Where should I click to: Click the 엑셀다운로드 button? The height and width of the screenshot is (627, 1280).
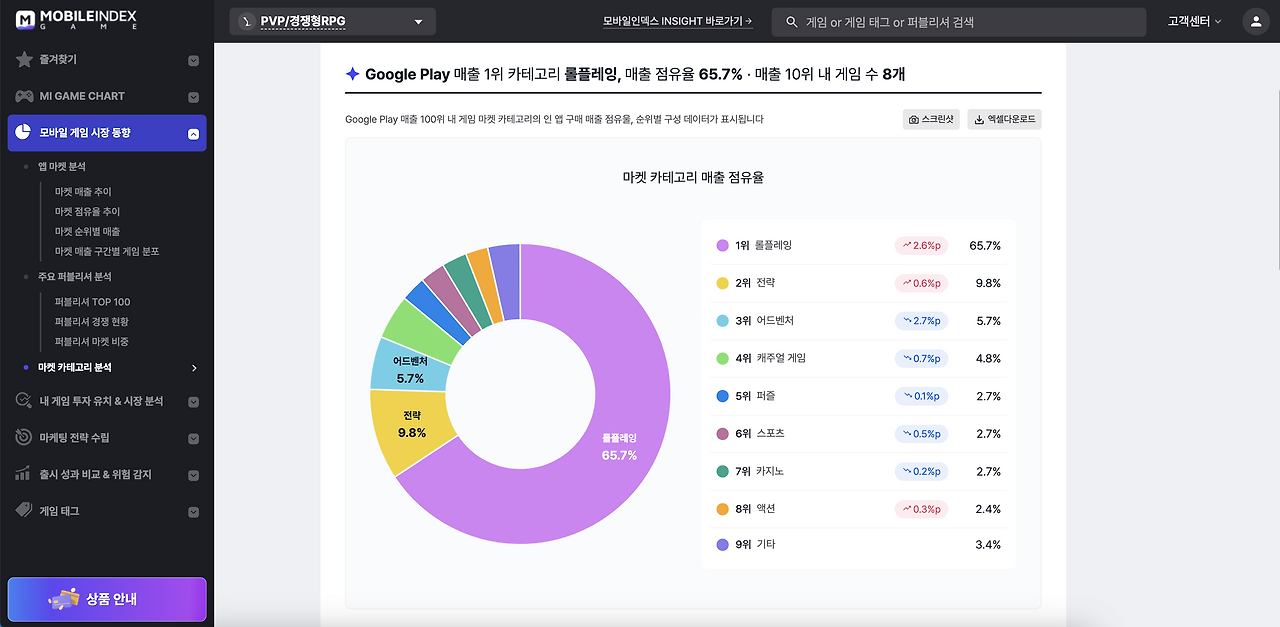coord(1004,119)
